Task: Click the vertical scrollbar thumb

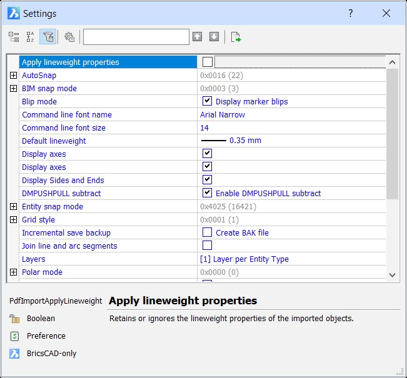Action: (392, 134)
